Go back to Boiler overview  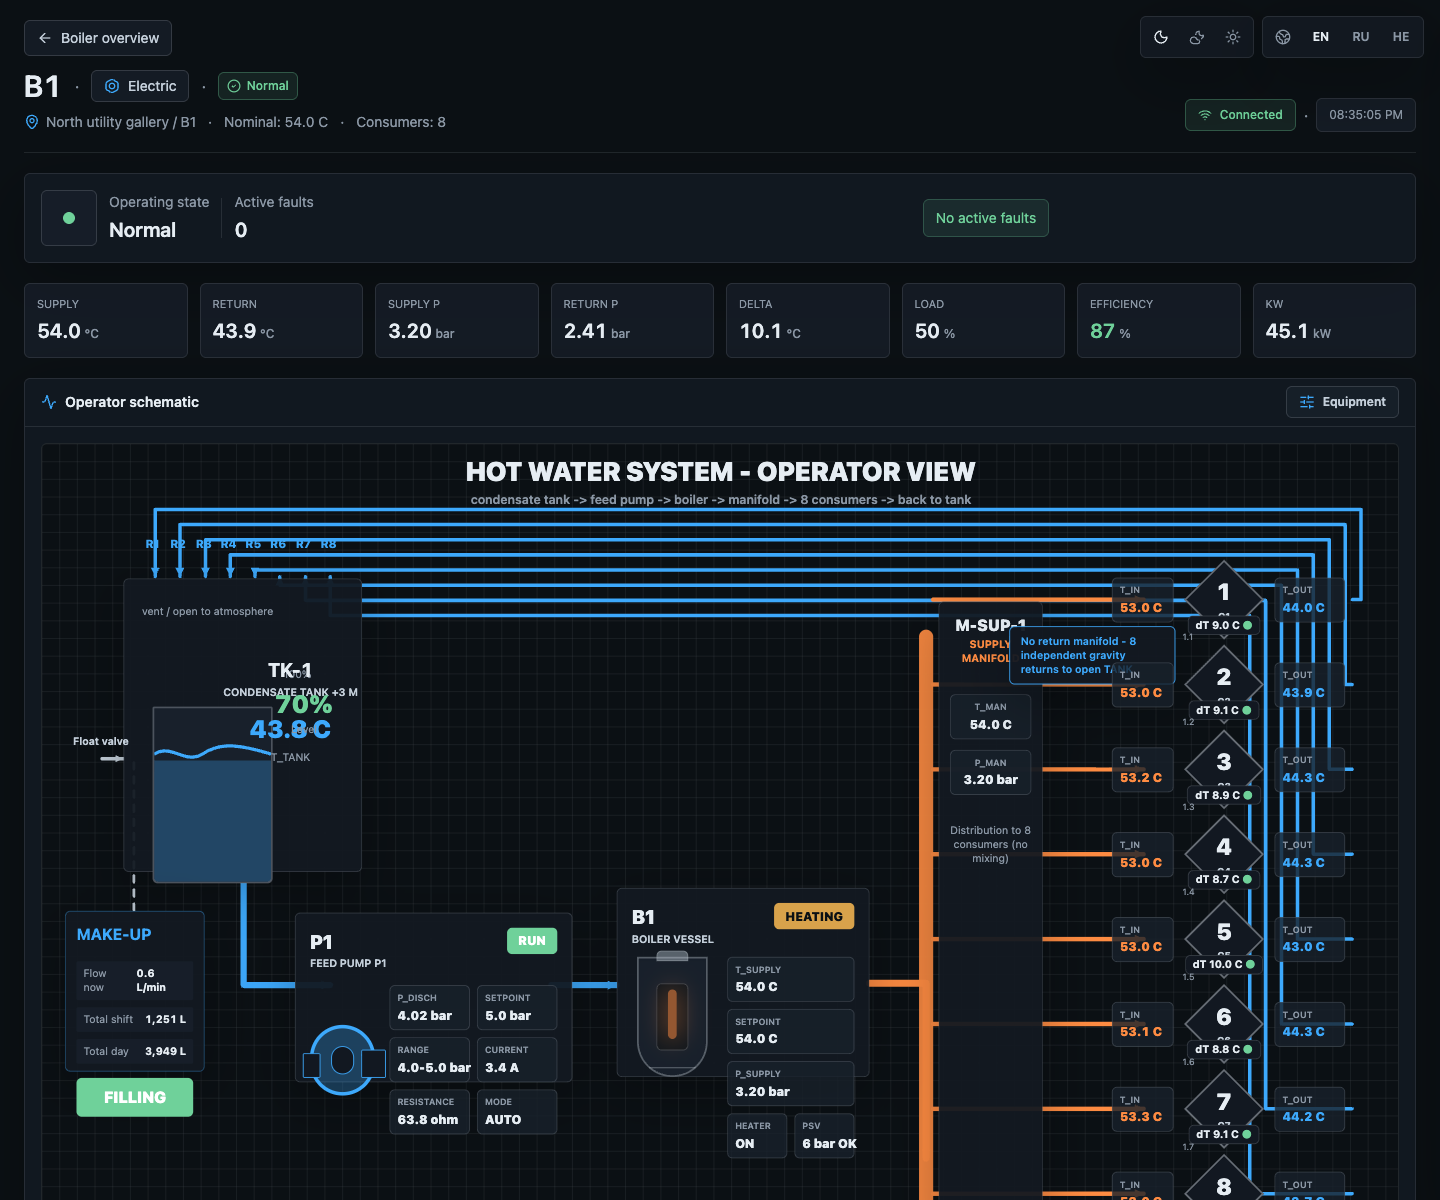coord(98,38)
